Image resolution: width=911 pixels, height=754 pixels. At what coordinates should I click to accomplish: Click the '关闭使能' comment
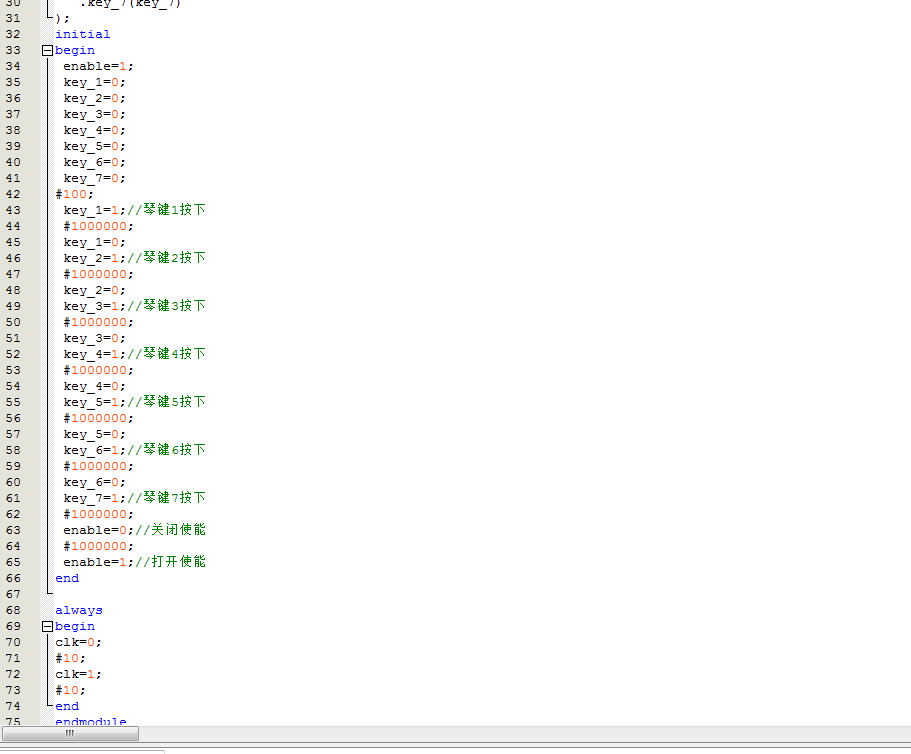point(178,530)
